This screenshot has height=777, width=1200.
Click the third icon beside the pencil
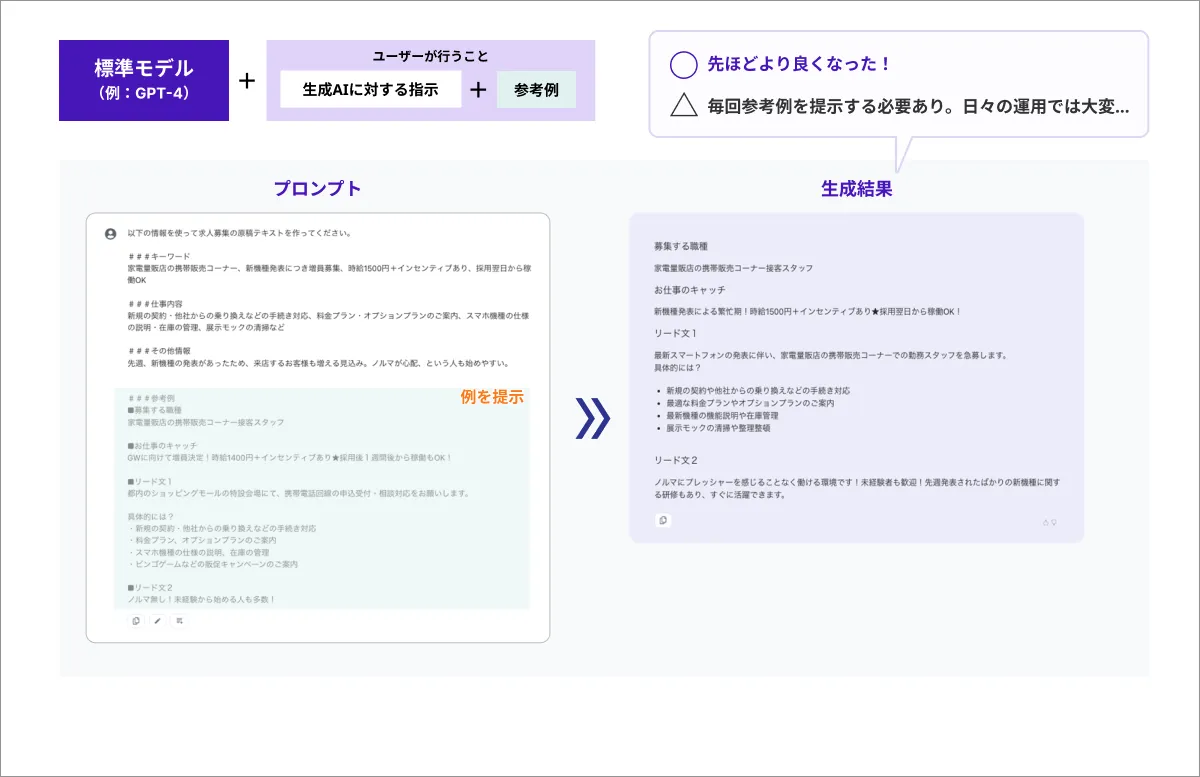pos(179,621)
